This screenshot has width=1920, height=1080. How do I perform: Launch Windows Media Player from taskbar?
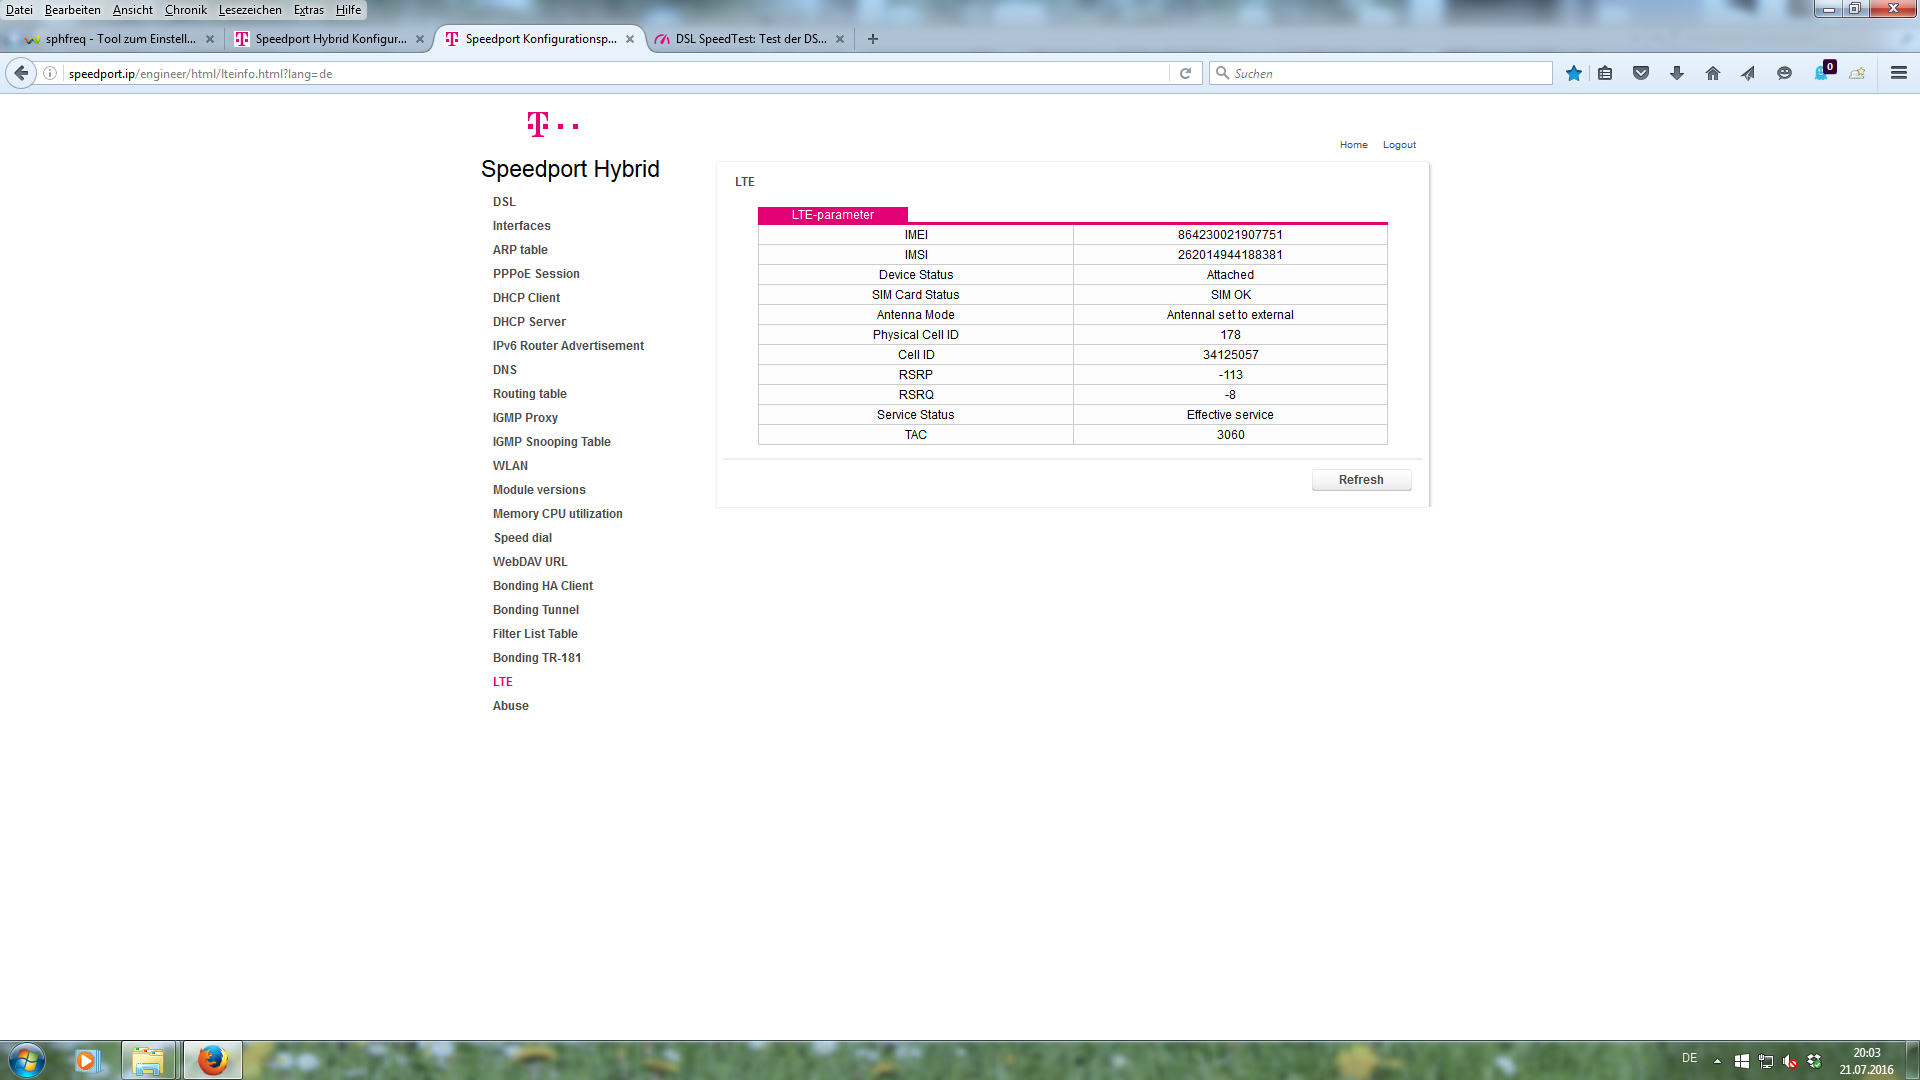pos(86,1060)
